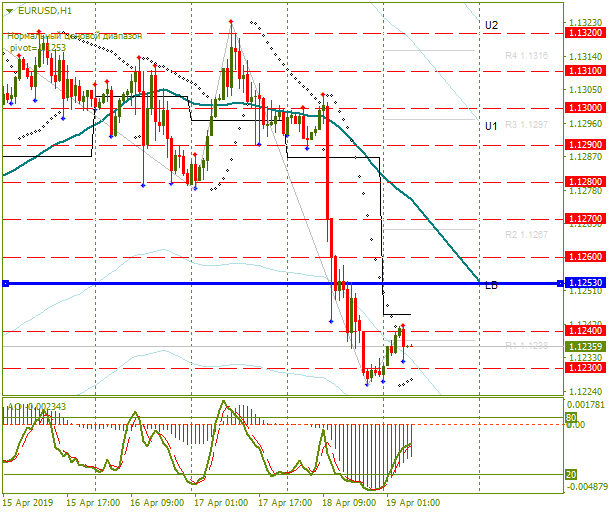The image size is (609, 514).
Task: Click the 0.001781 indicator scale value
Action: (586, 405)
